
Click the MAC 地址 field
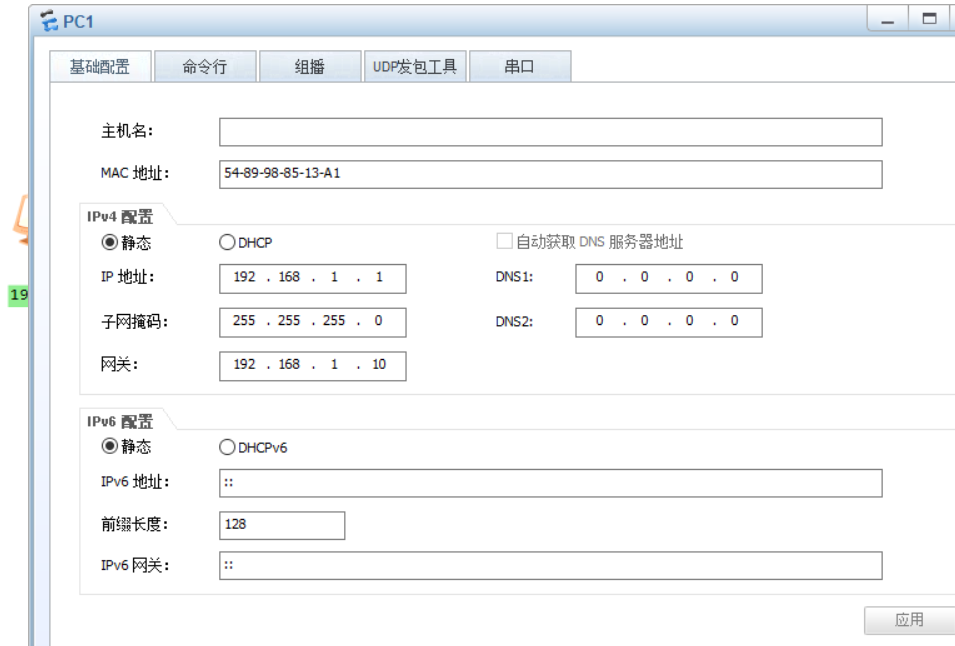(551, 174)
